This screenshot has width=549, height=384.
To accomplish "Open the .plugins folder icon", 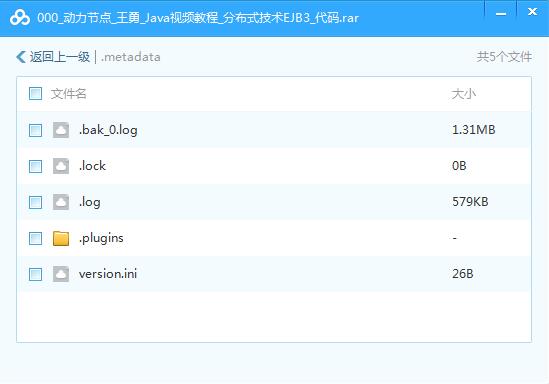I will 61,238.
